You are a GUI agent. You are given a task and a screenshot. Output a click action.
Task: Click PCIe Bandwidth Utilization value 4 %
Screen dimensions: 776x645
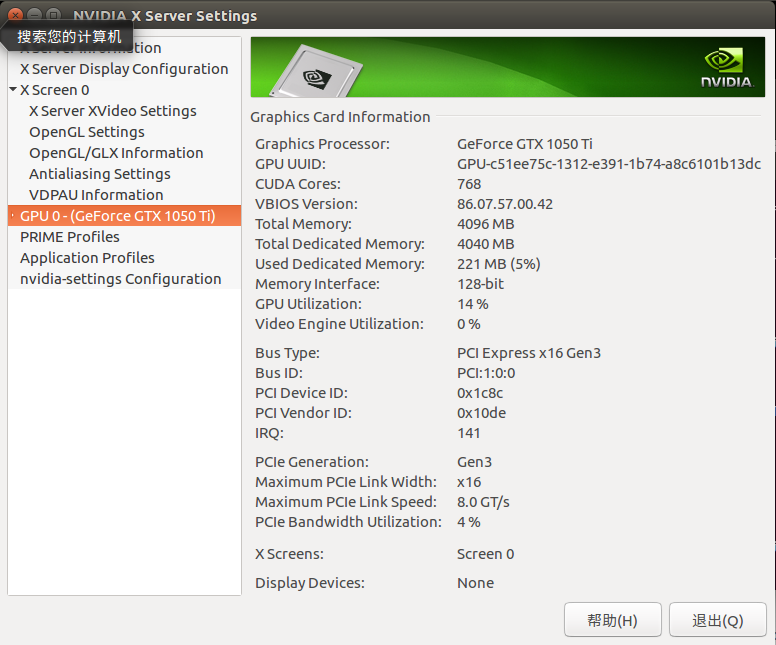[469, 522]
